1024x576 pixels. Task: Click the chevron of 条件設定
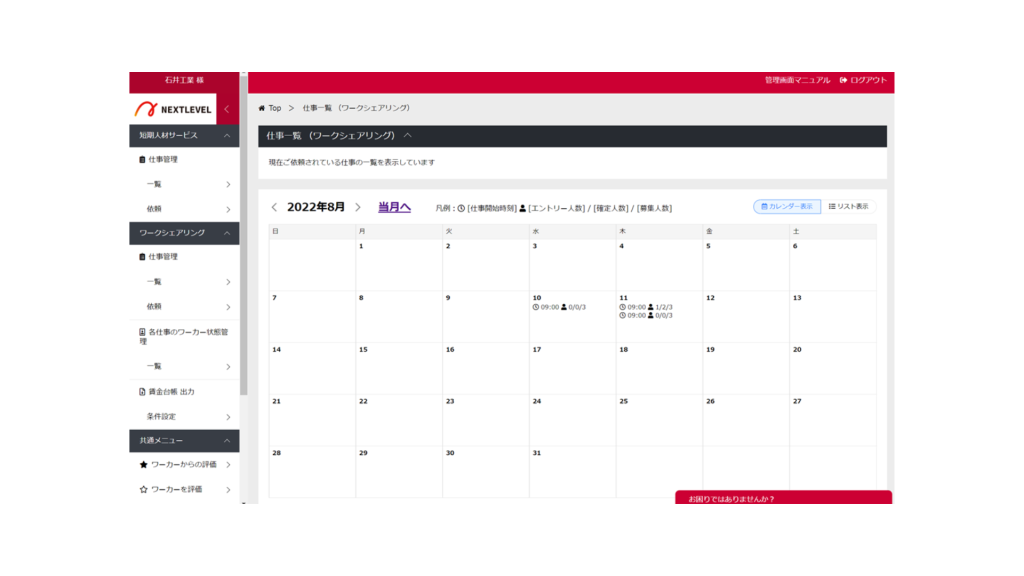click(228, 417)
